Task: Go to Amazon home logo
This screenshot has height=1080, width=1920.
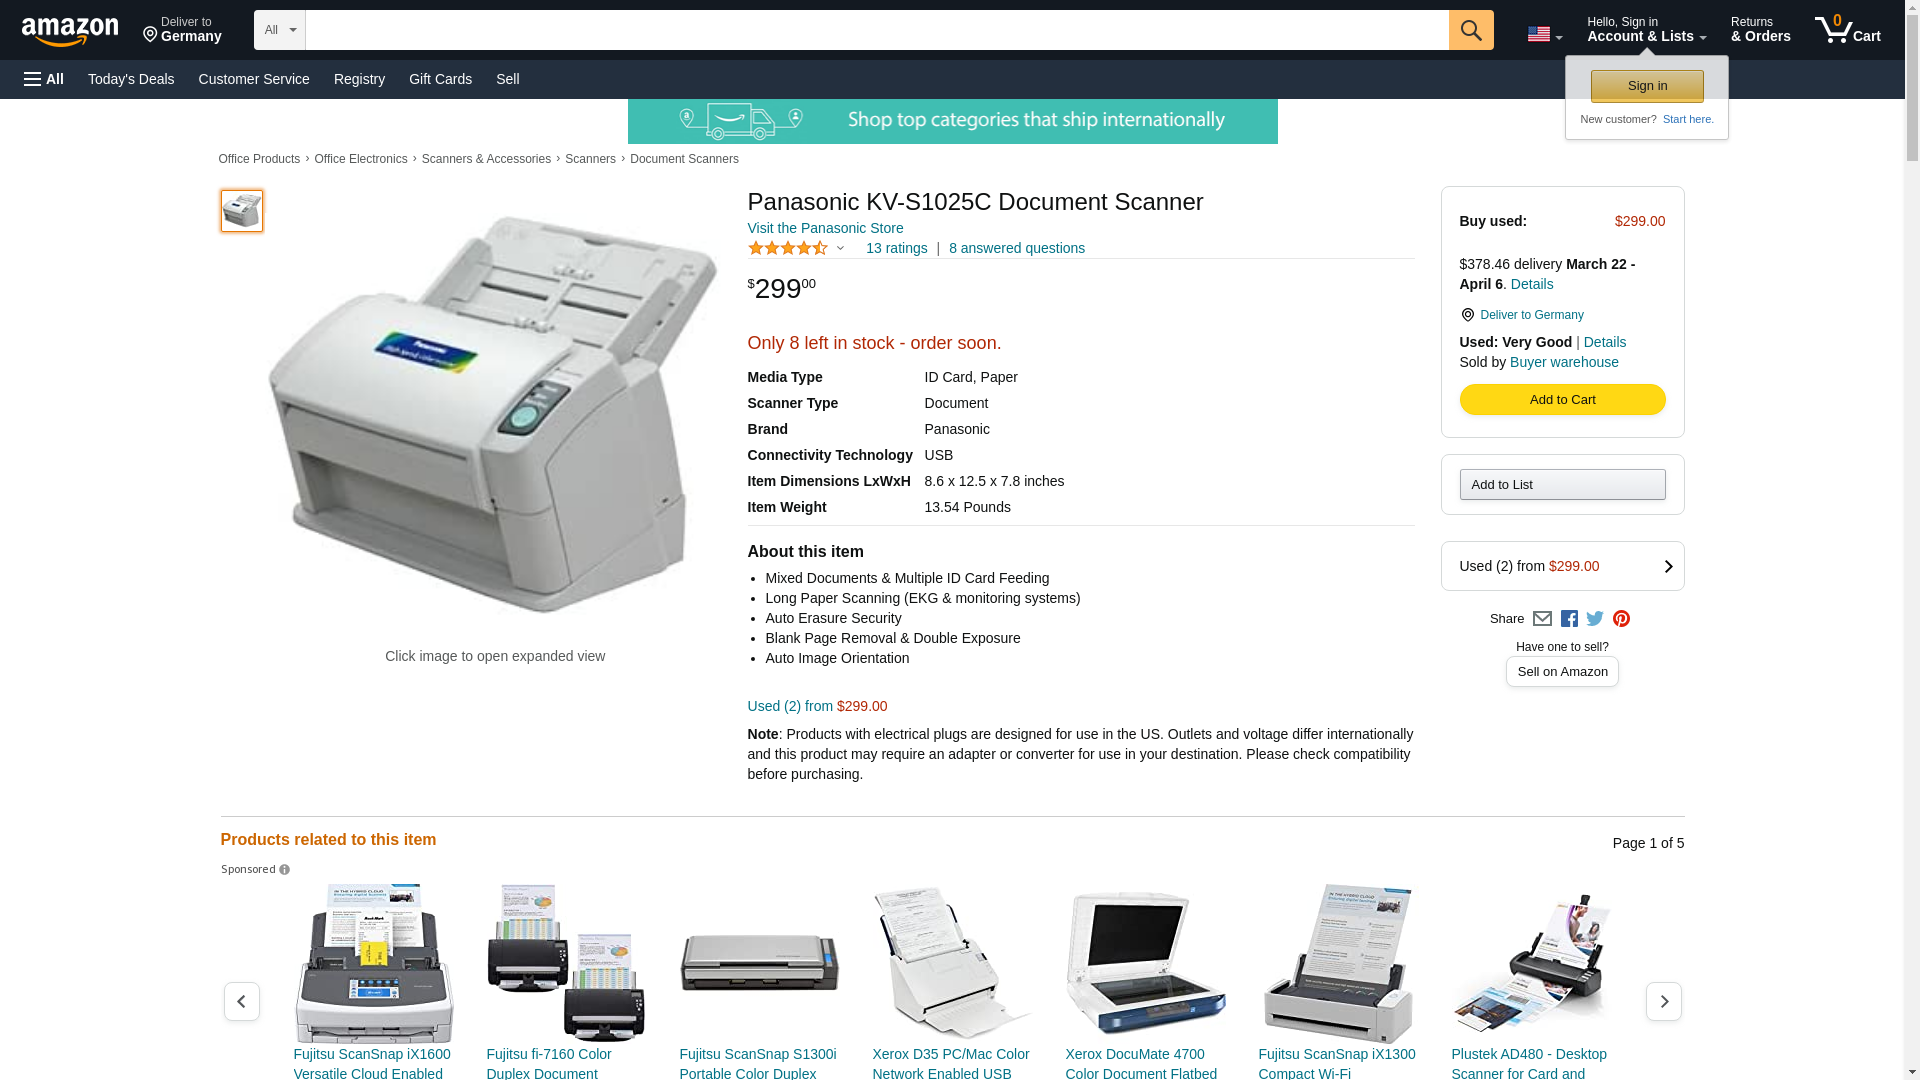Action: pyautogui.click(x=70, y=31)
